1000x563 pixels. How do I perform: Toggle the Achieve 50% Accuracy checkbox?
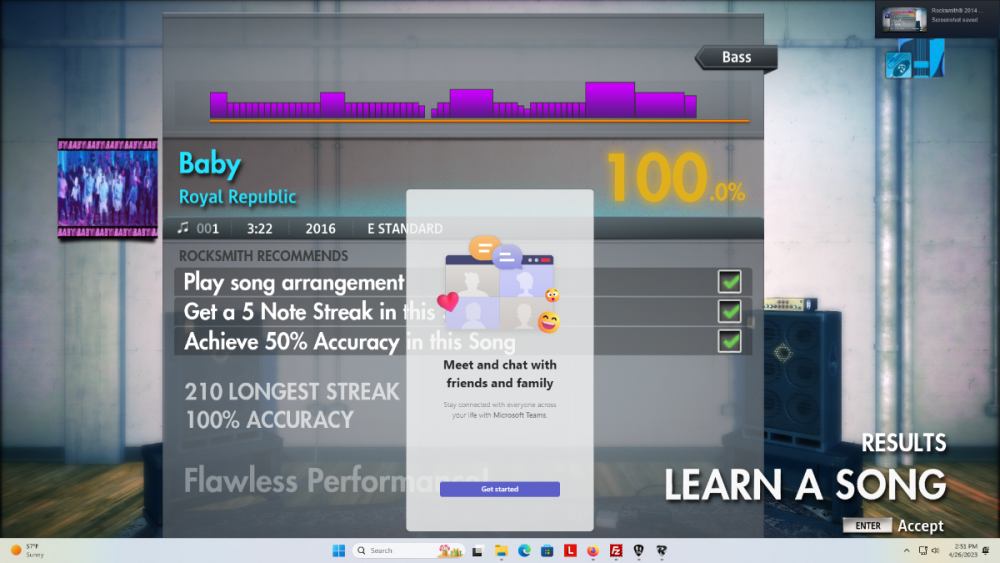[730, 341]
